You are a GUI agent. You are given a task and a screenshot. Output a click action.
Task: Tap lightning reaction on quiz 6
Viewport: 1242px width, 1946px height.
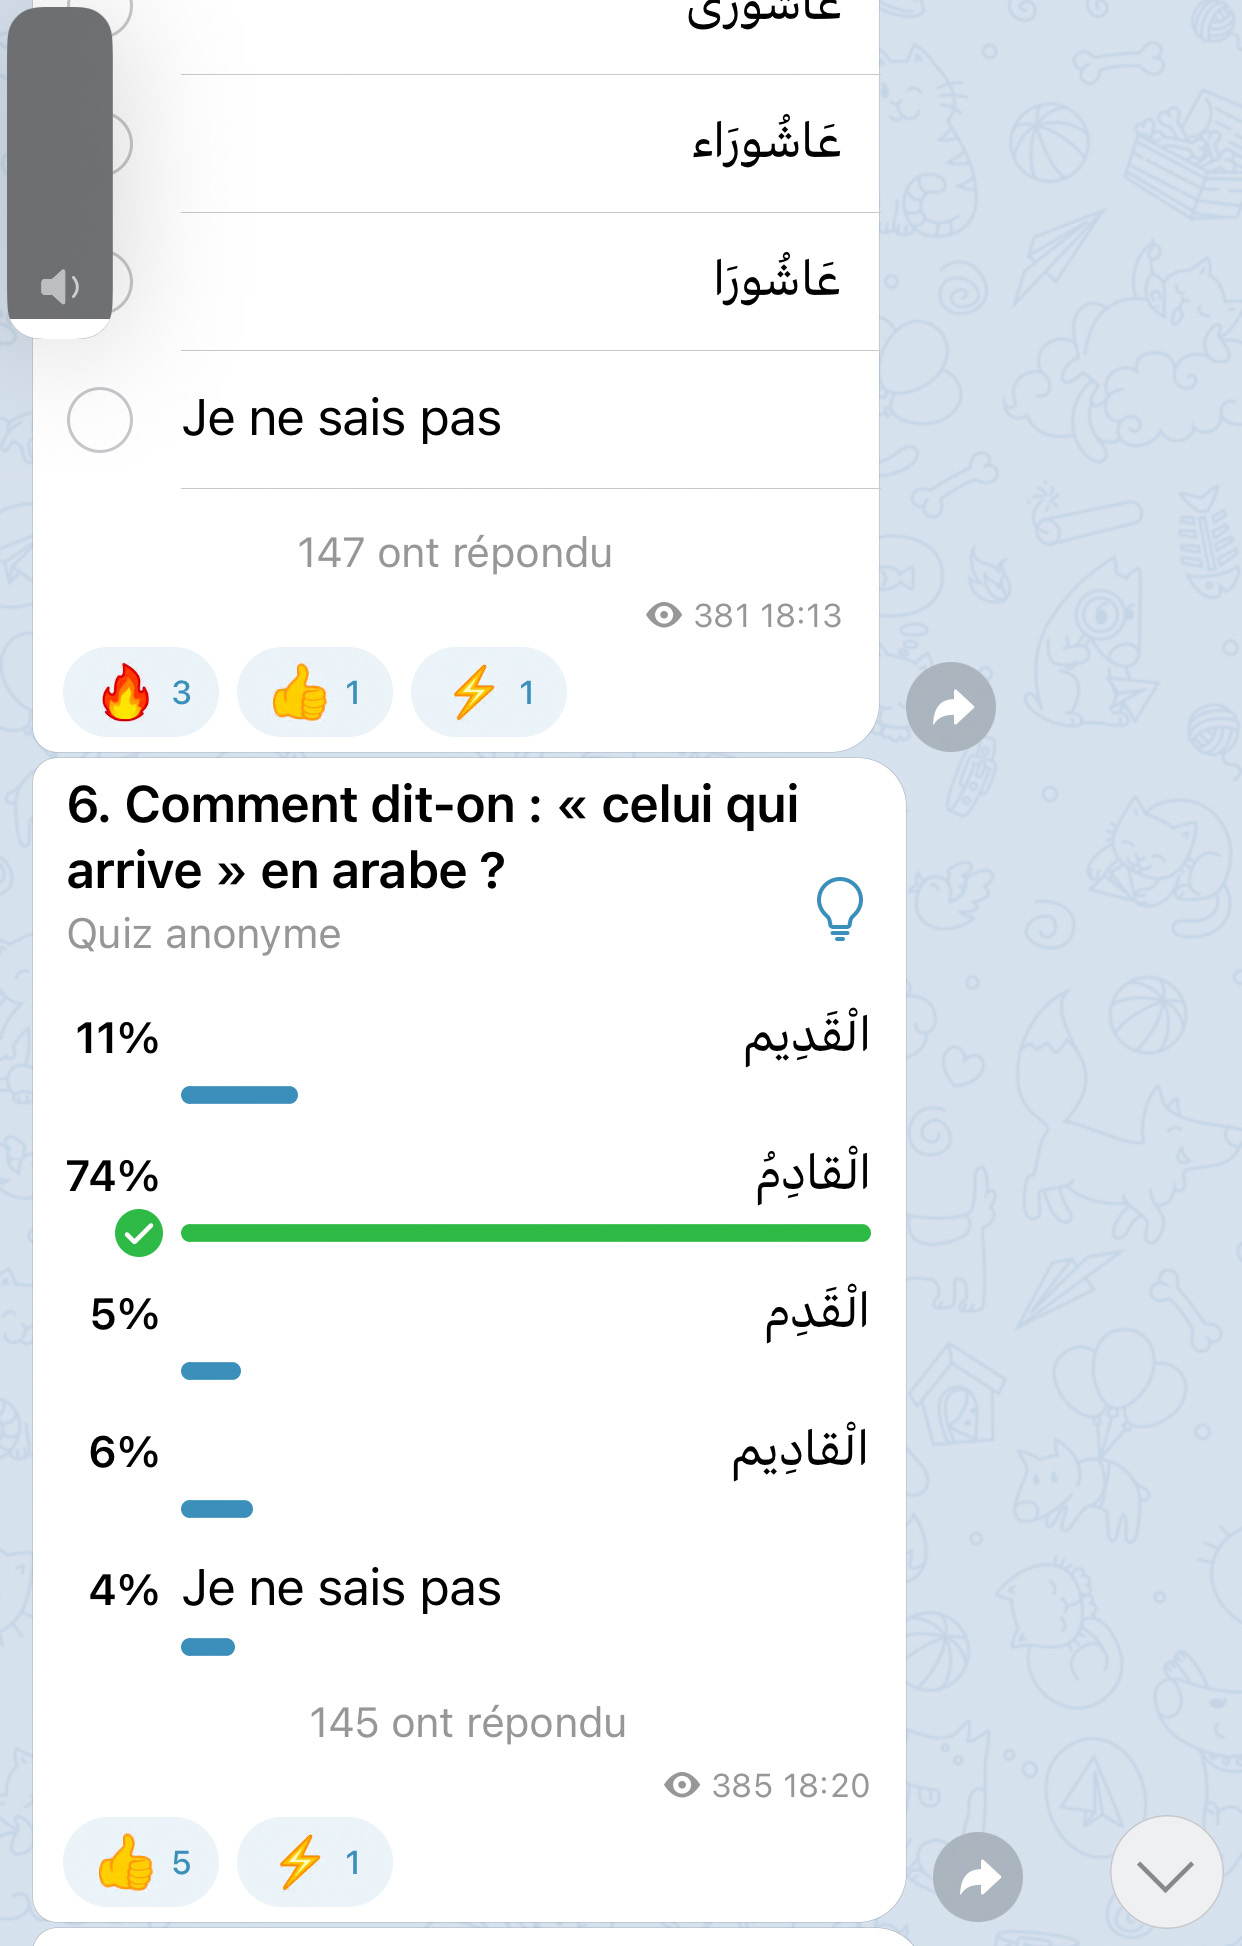(314, 1862)
